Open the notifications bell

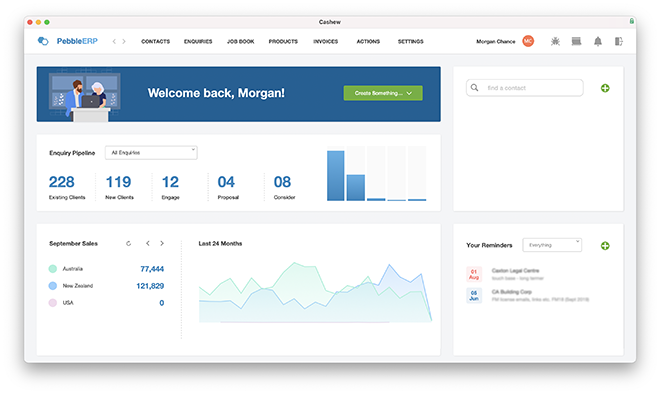tap(598, 41)
